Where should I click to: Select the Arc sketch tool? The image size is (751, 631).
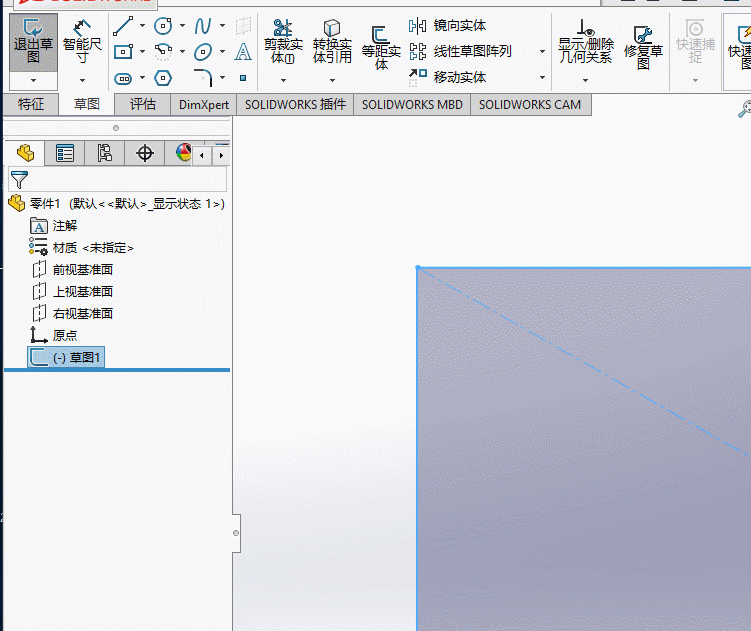(163, 51)
